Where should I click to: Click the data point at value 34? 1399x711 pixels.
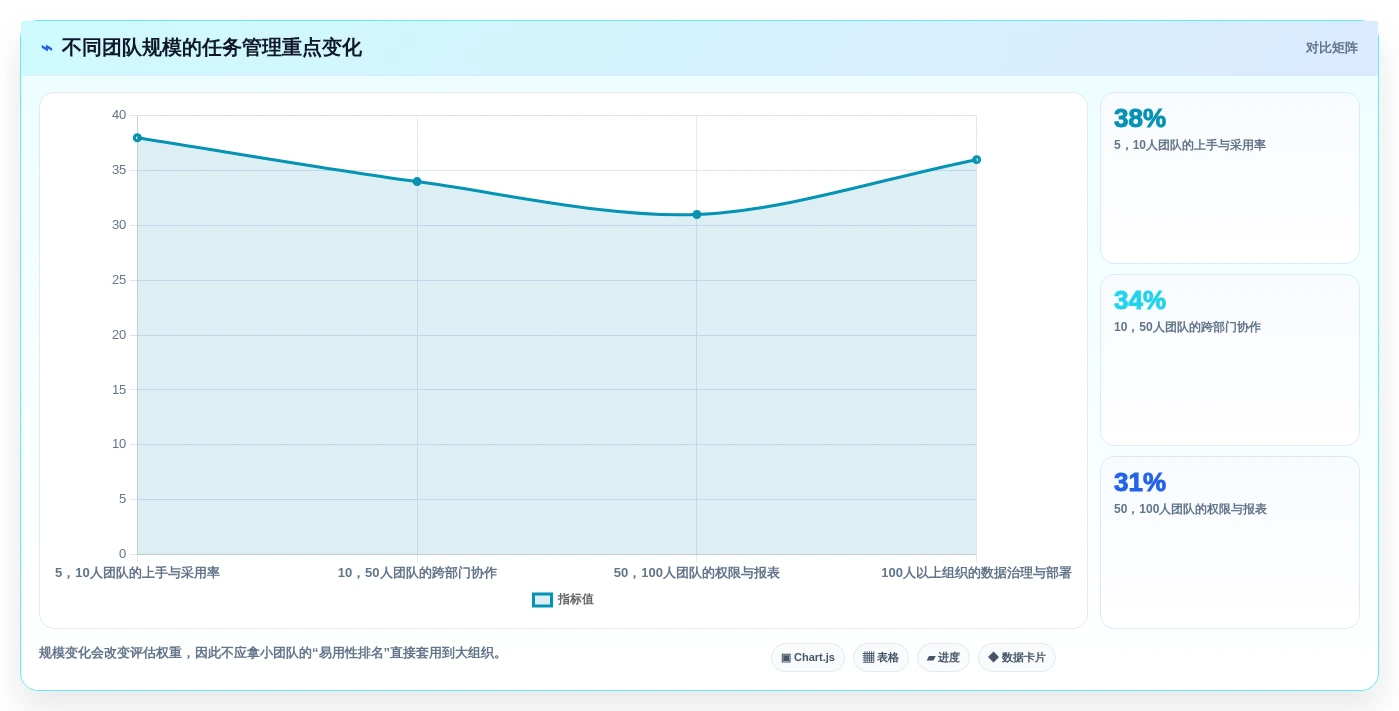417,182
